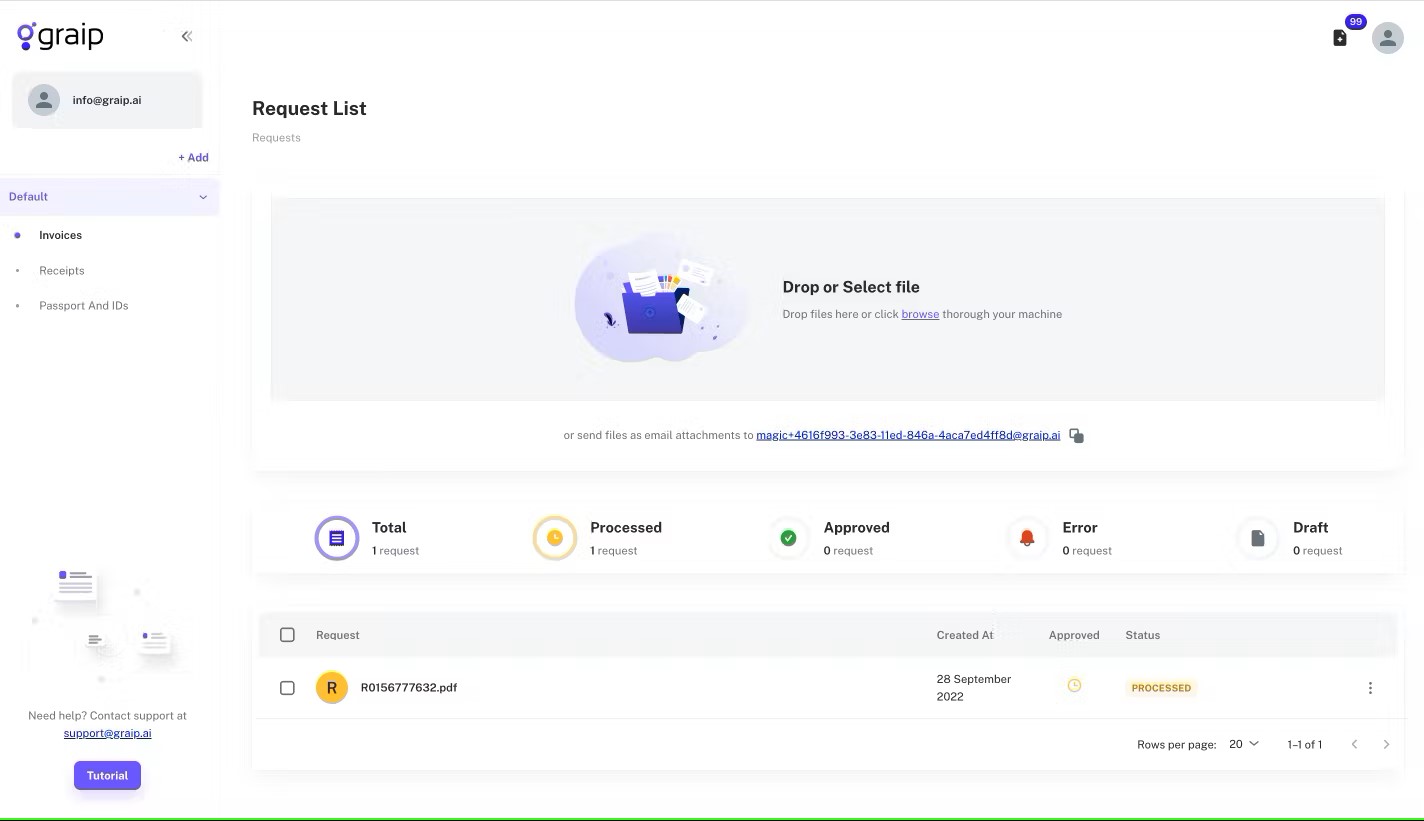The image size is (1424, 821).
Task: Collapse the Default workspace section
Action: point(203,197)
